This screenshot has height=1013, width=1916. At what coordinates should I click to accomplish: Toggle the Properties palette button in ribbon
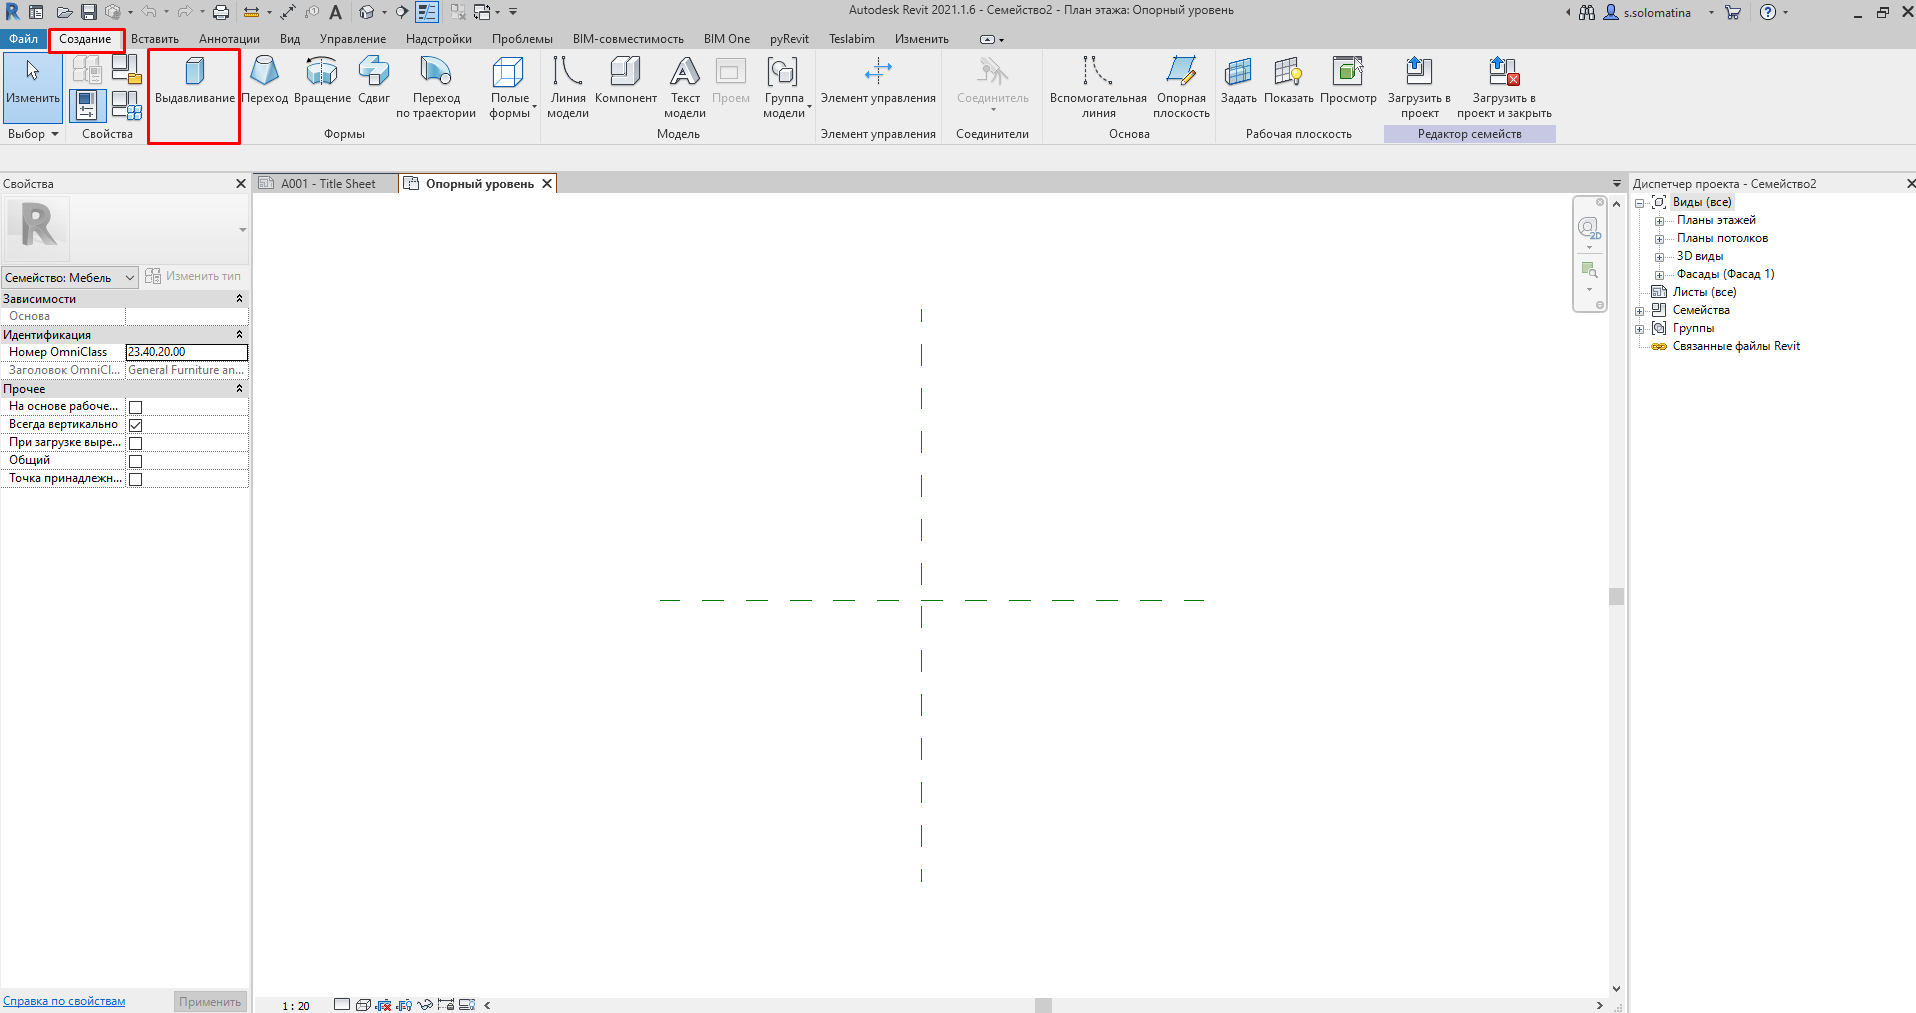point(87,105)
